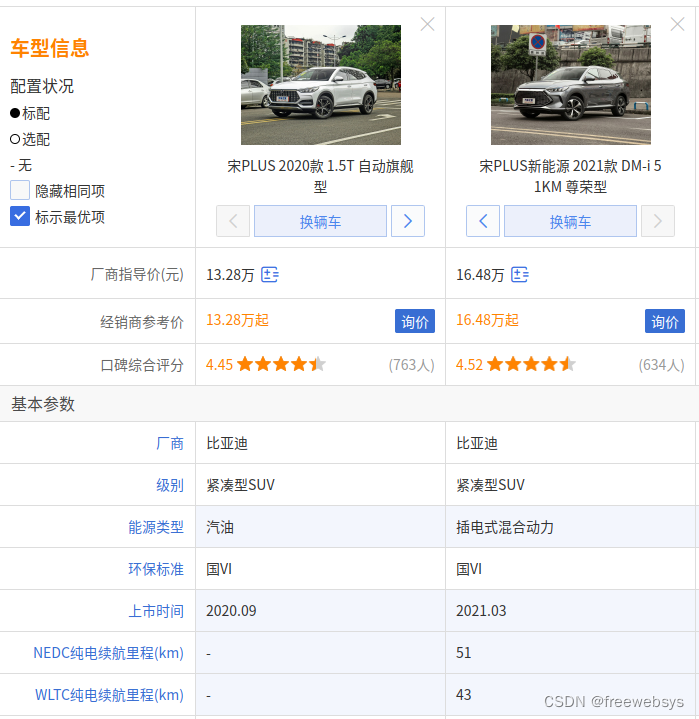Open 宋PLUS新能源 2021款 DM-i 尊荣型 title link

[x=570, y=176]
